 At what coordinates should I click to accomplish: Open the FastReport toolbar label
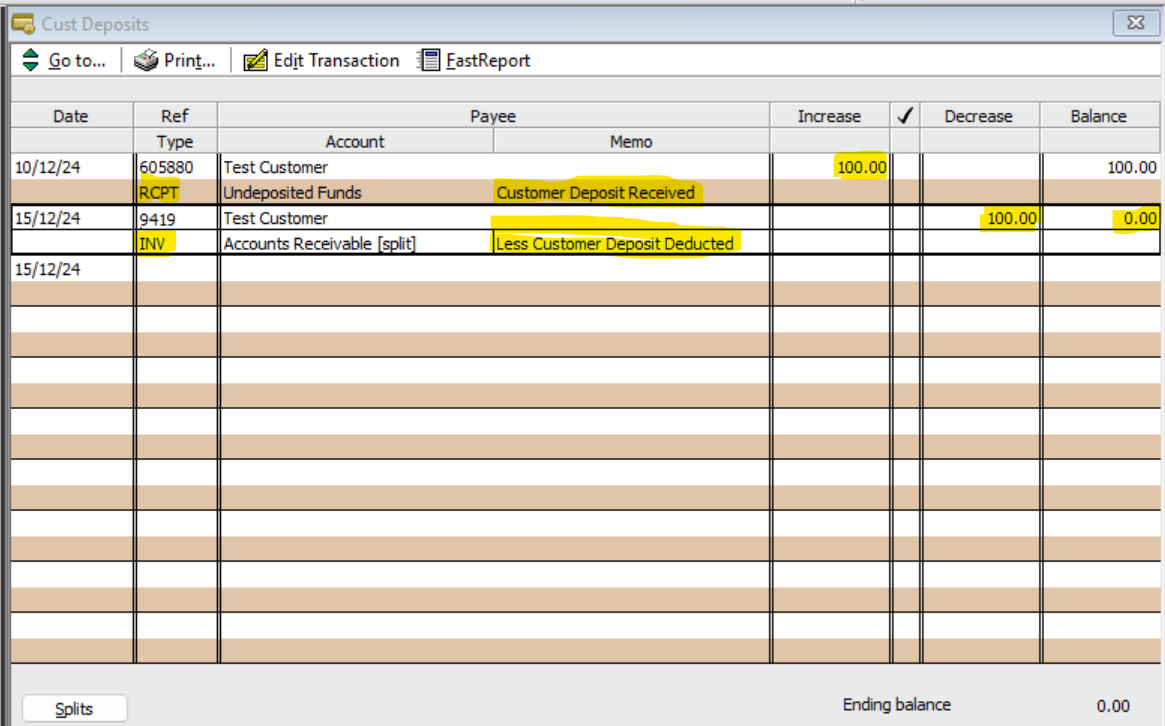tap(488, 61)
